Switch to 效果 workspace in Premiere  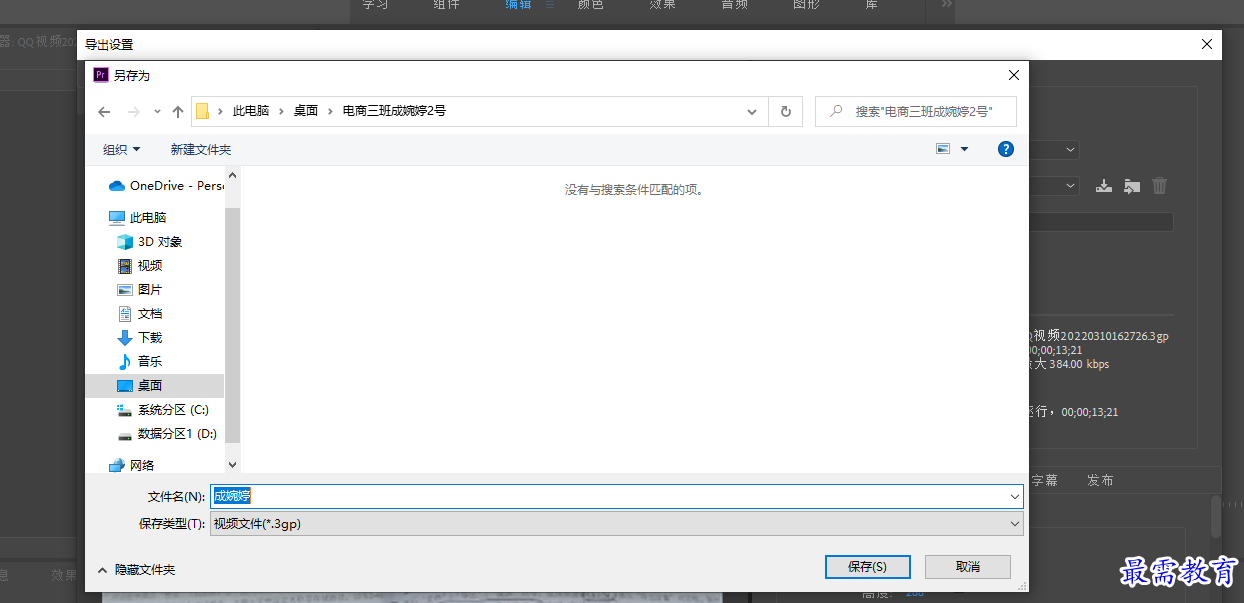pos(662,5)
